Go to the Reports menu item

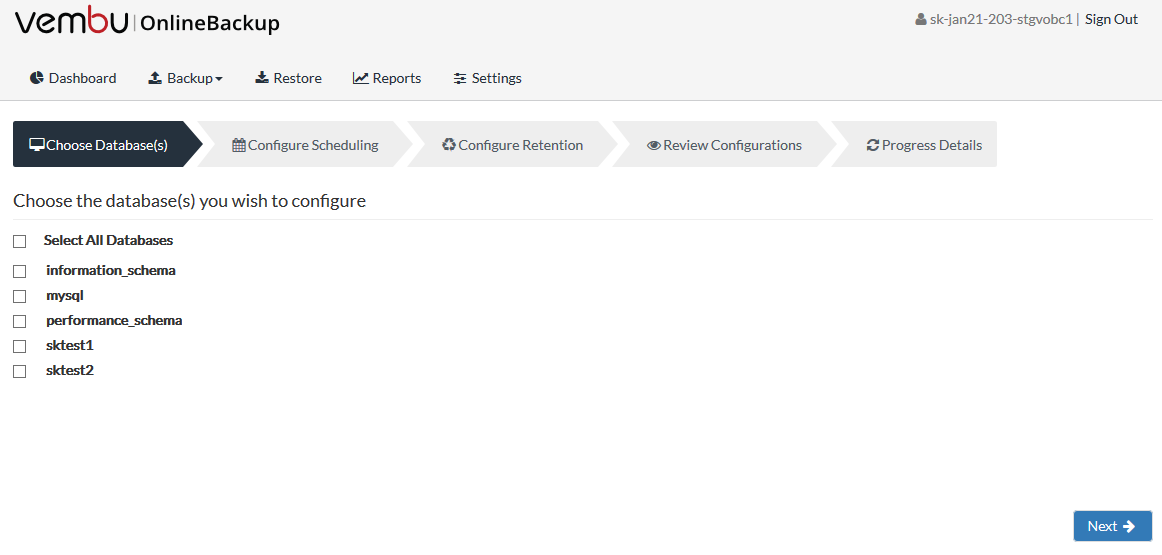(387, 78)
